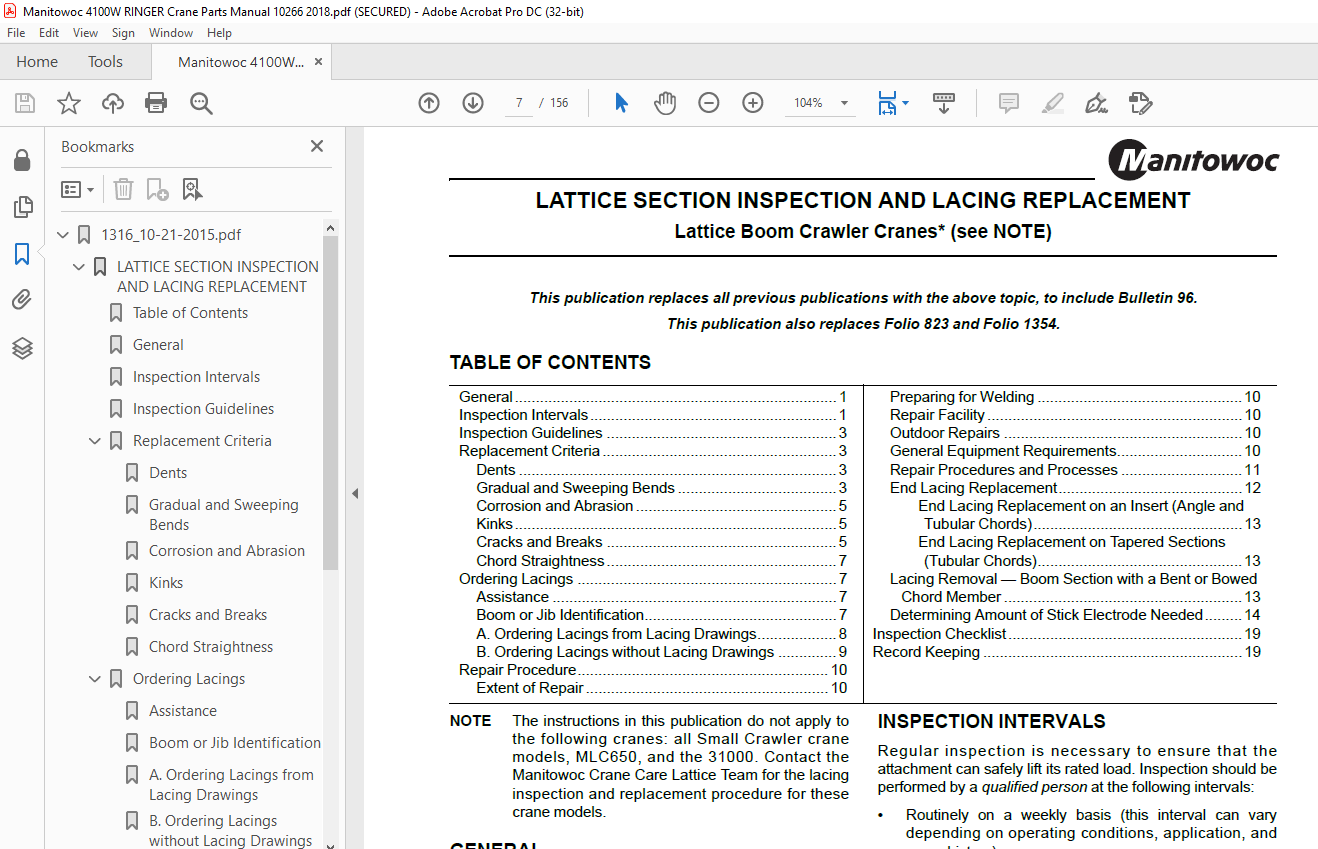
Task: Open the Help menu
Action: point(219,33)
